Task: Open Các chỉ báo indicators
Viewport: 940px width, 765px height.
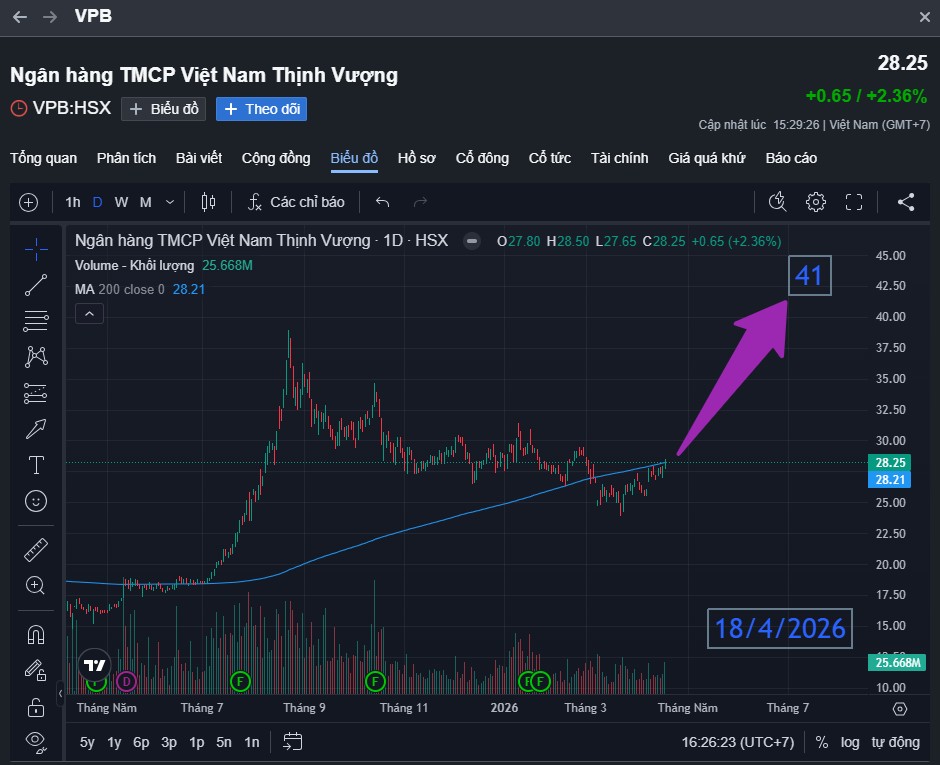Action: [x=296, y=203]
